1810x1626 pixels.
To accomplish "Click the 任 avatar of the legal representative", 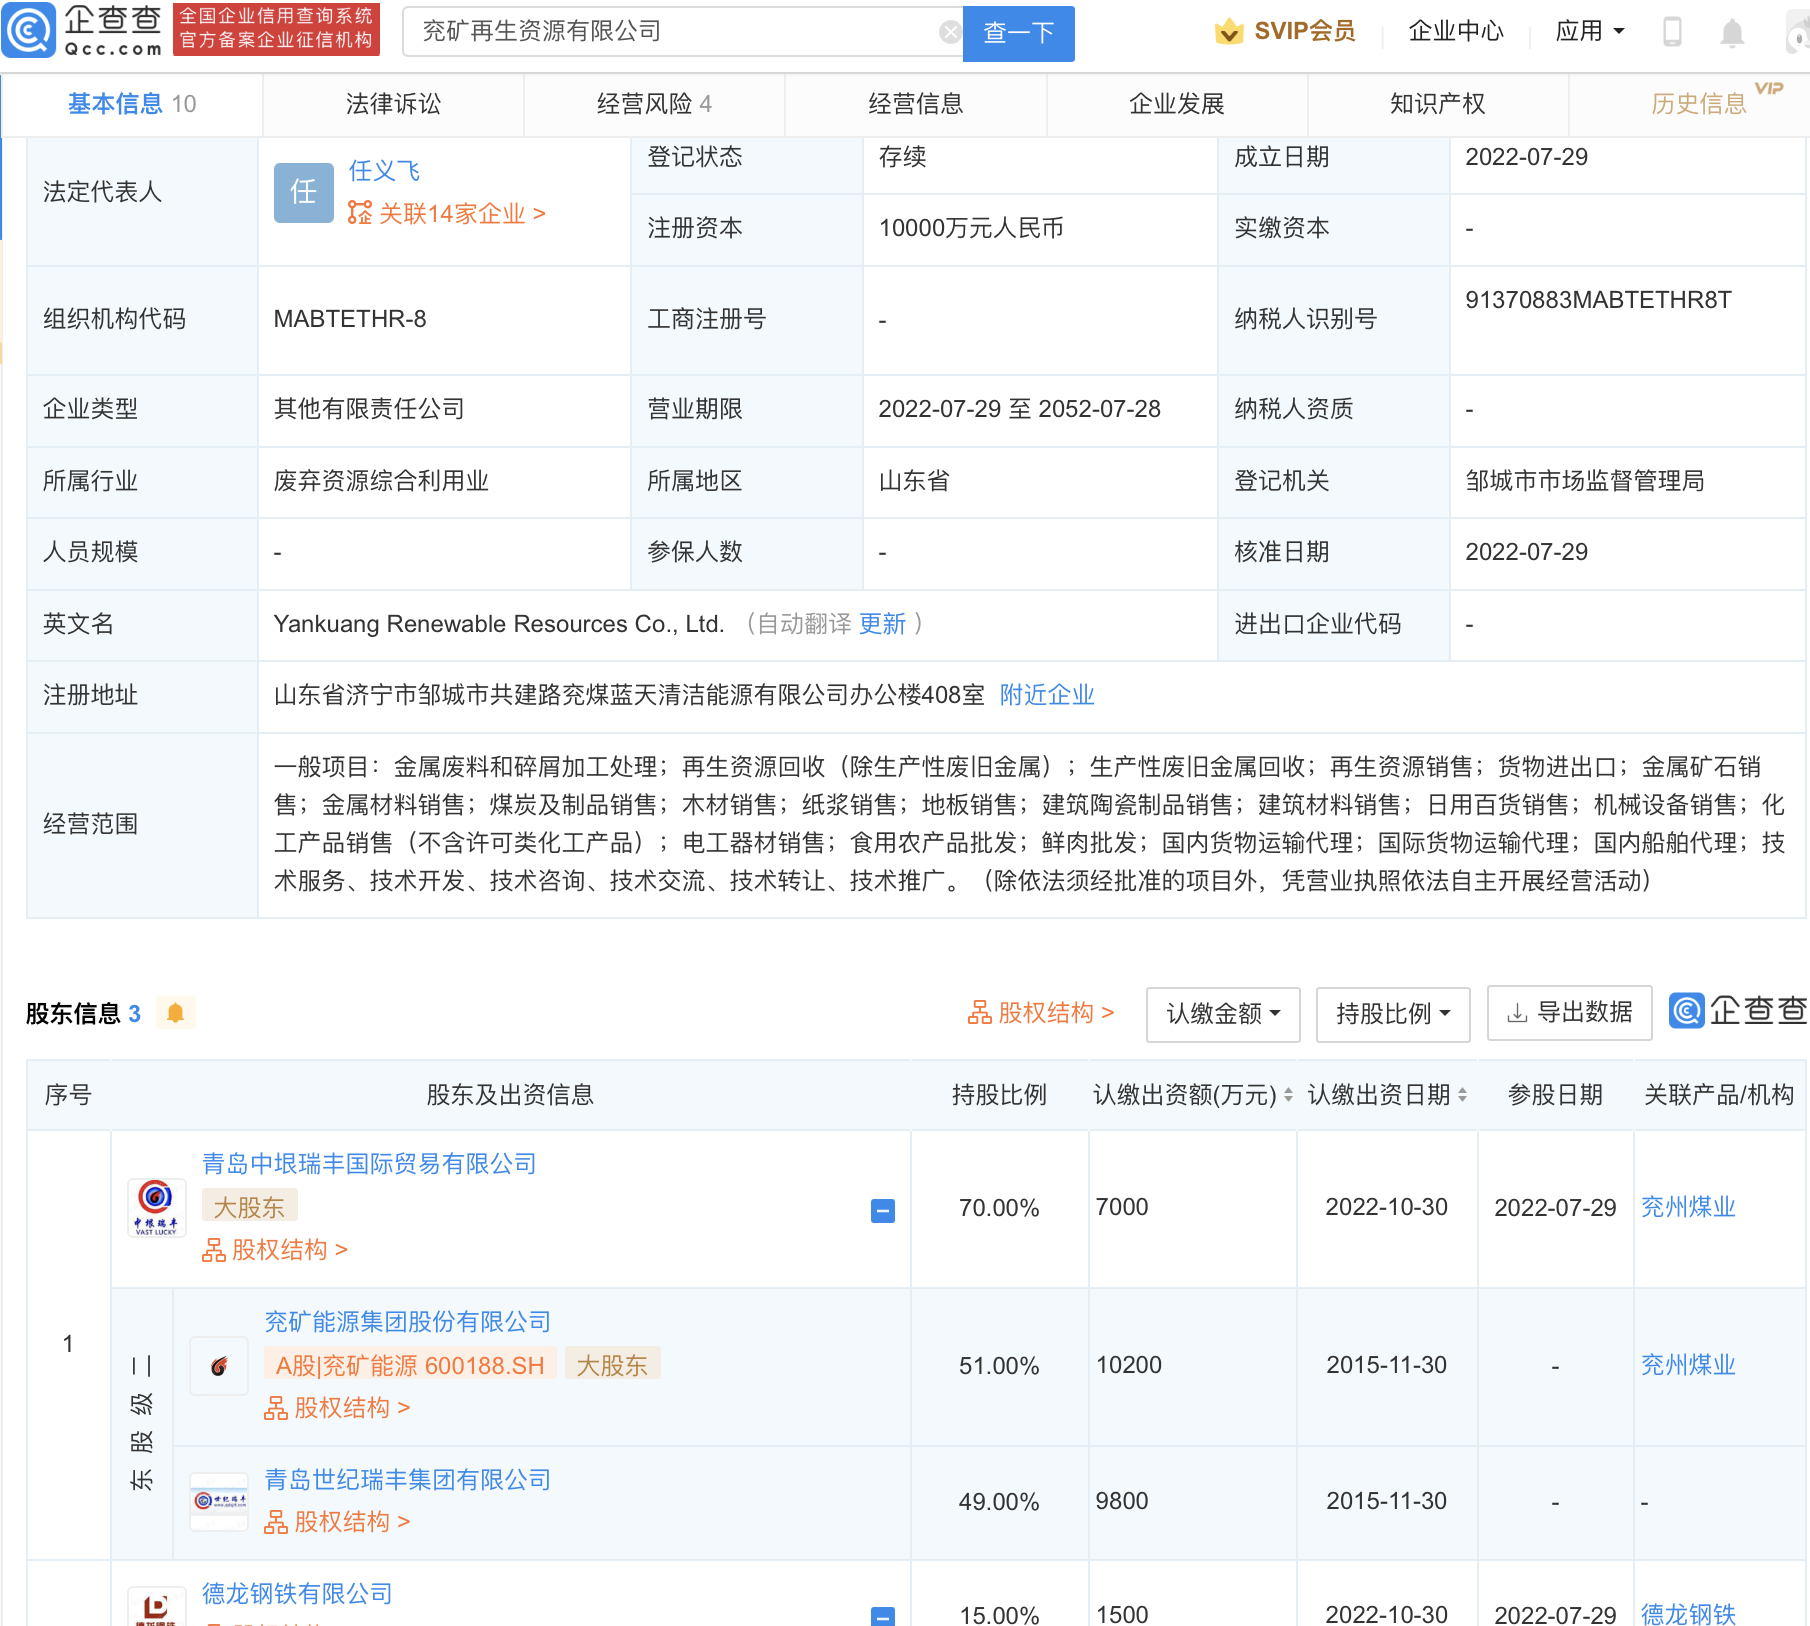I will point(303,192).
